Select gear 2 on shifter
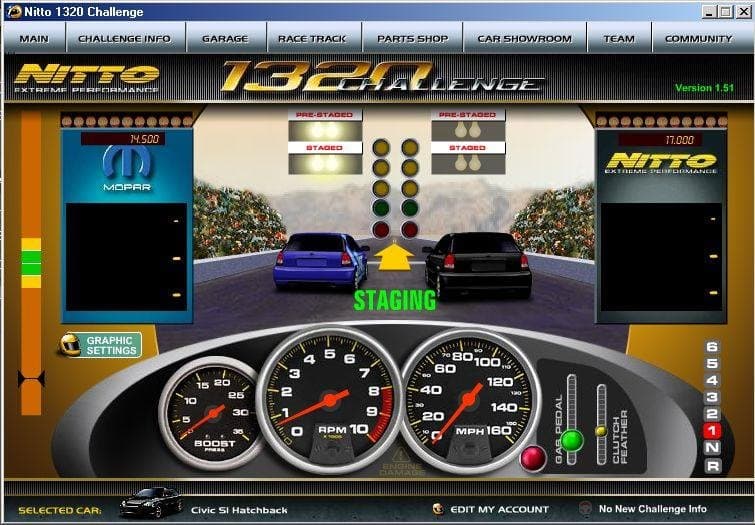Image resolution: width=755 pixels, height=525 pixels. (x=712, y=414)
